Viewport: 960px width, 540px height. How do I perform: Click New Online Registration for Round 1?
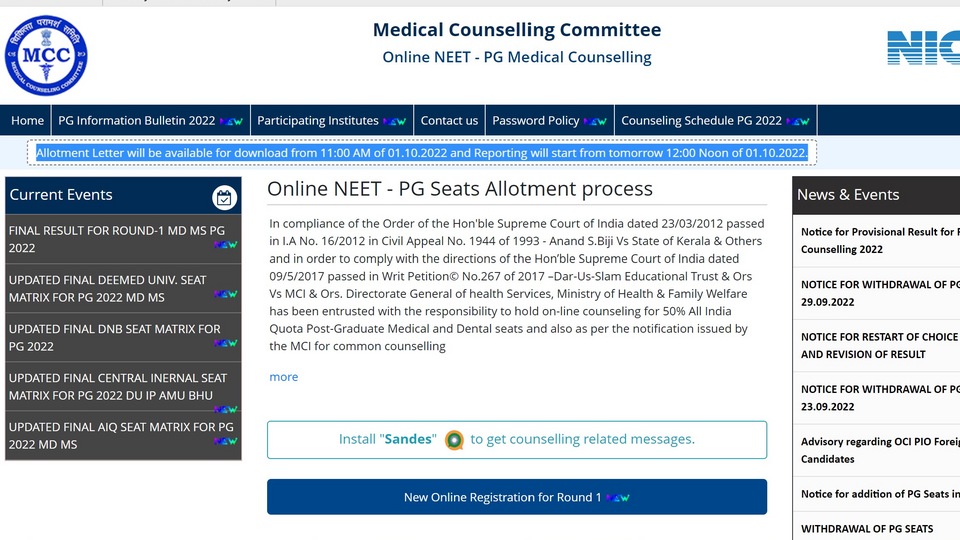pos(517,497)
